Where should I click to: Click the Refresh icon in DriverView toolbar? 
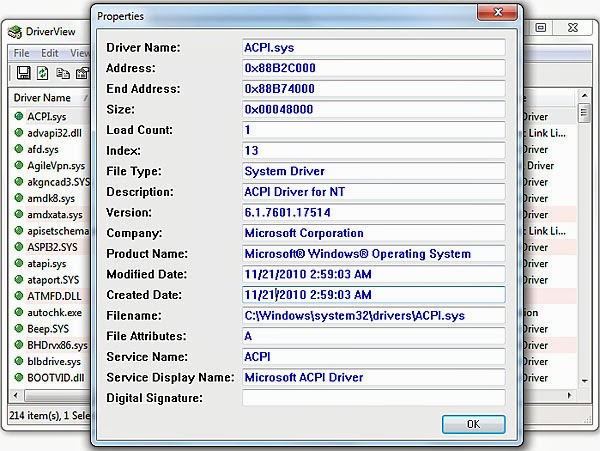pyautogui.click(x=42, y=73)
